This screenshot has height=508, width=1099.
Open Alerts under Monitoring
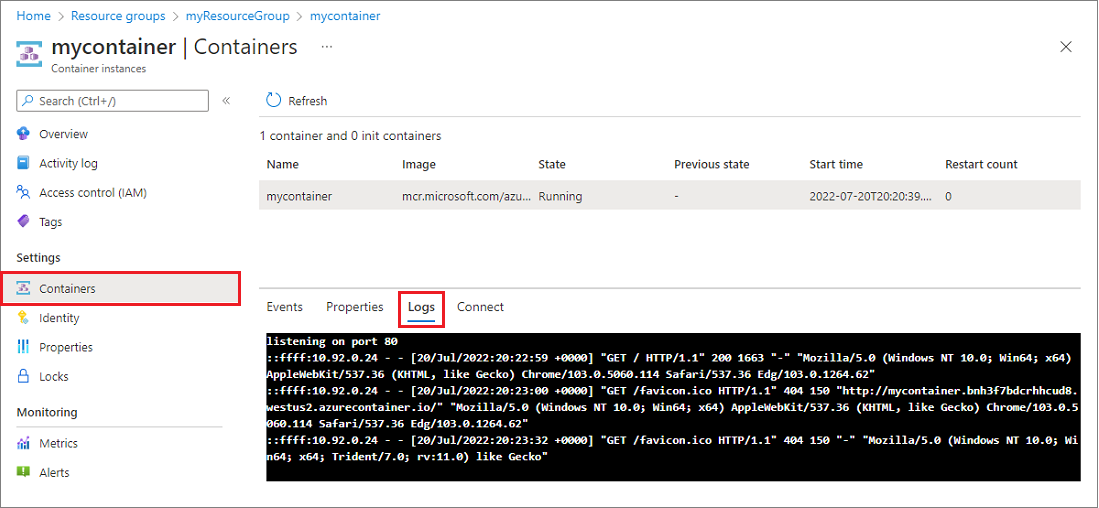coord(54,472)
